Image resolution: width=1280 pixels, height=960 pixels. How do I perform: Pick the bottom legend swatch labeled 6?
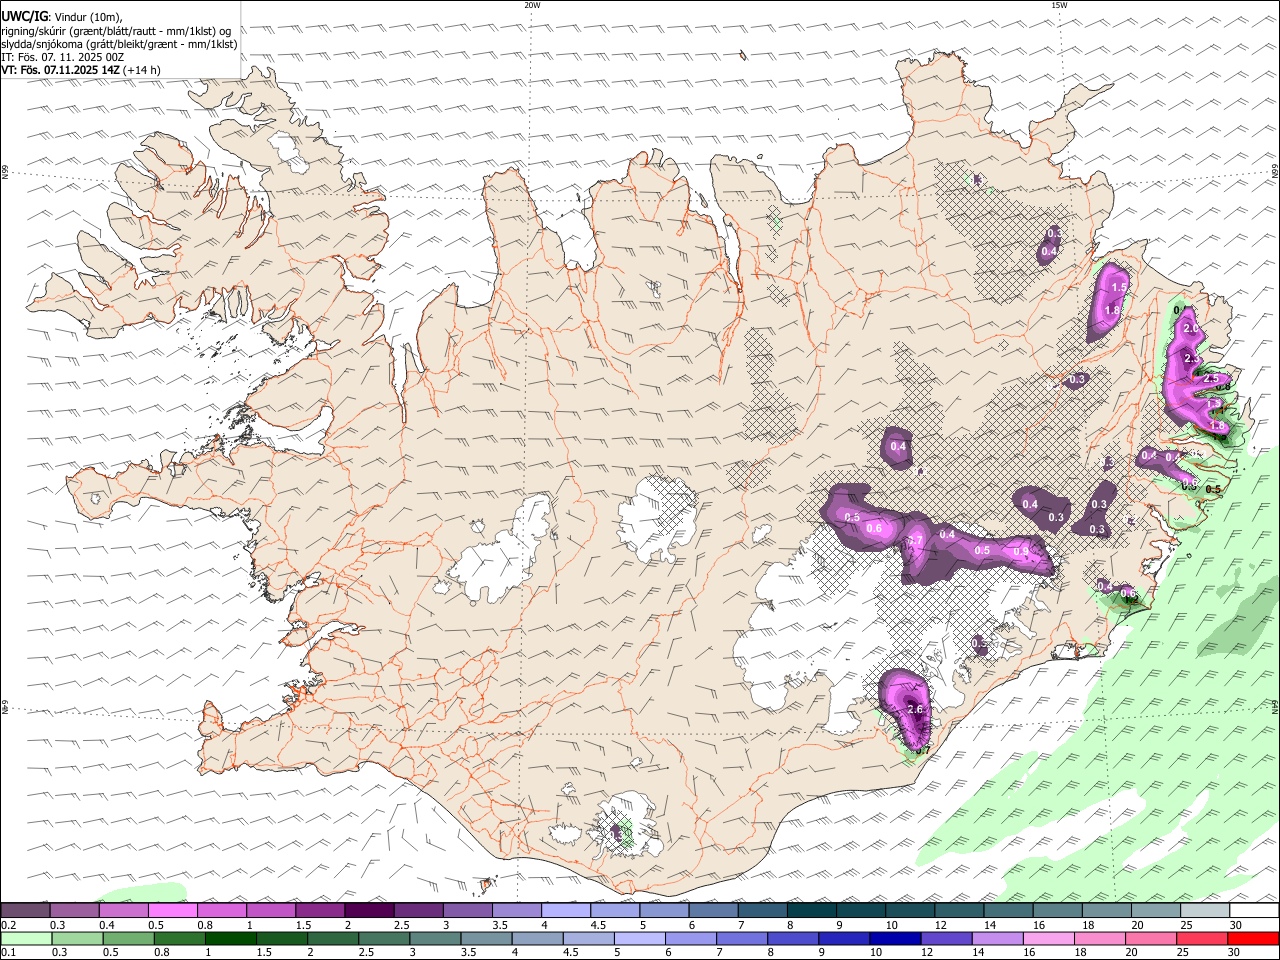pos(691,939)
